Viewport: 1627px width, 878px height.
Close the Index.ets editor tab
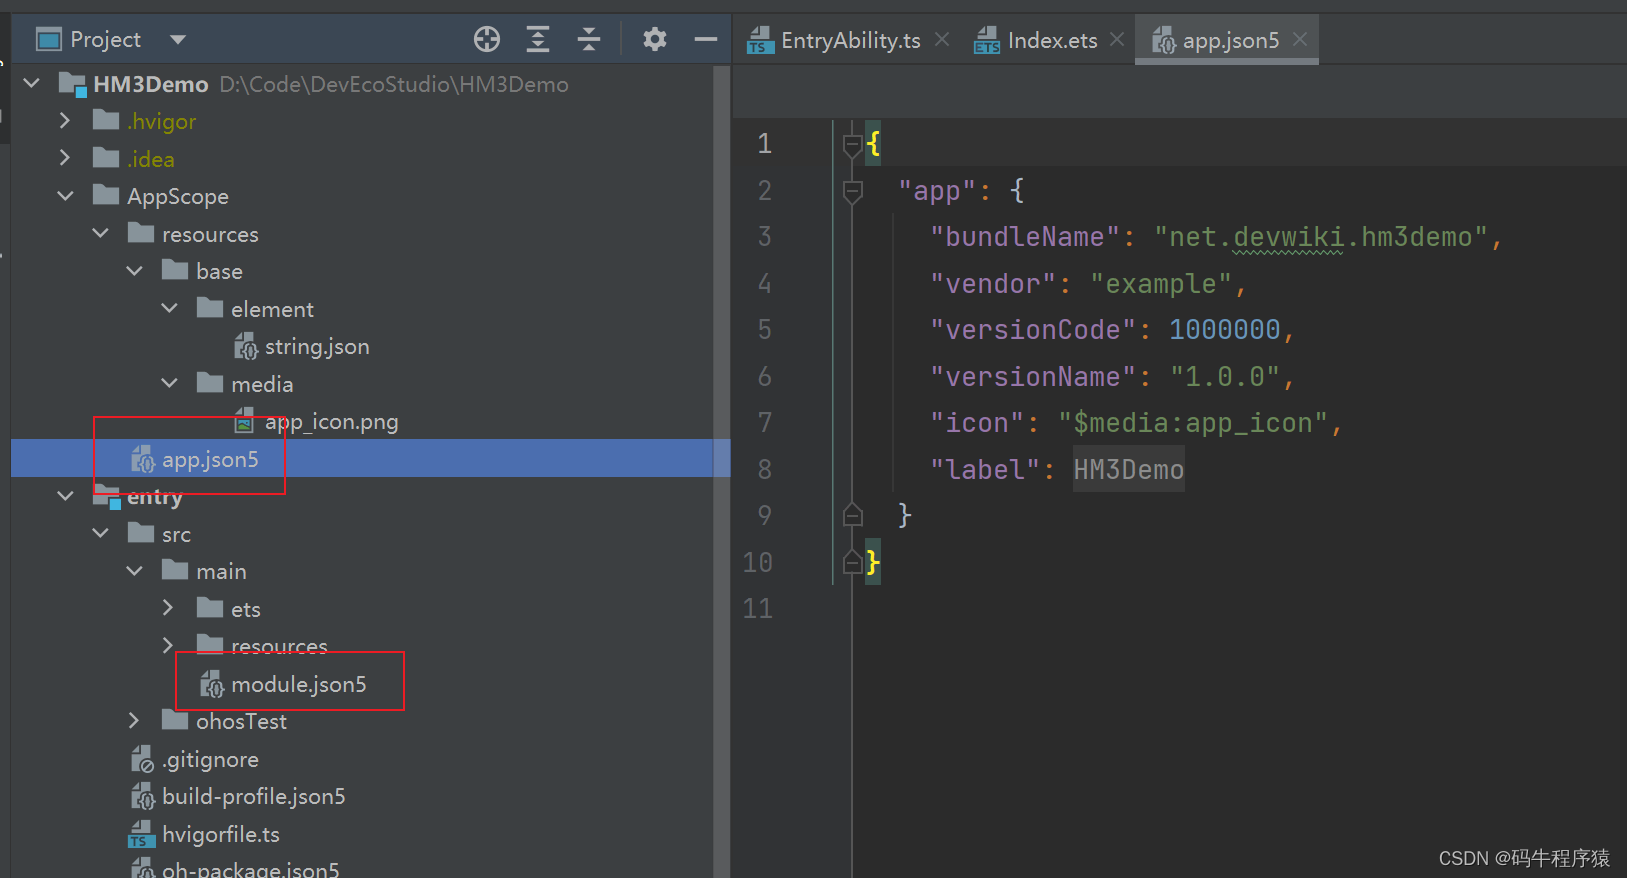1117,39
